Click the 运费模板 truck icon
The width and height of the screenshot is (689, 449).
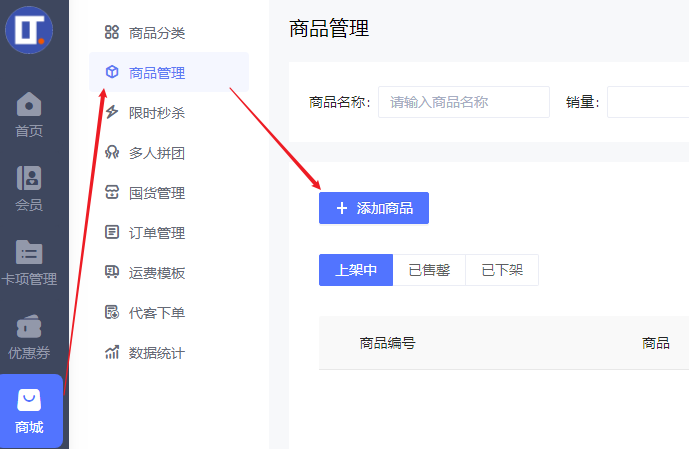[112, 272]
